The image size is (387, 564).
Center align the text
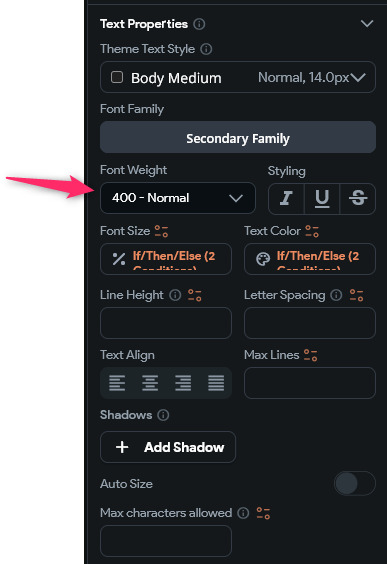150,383
